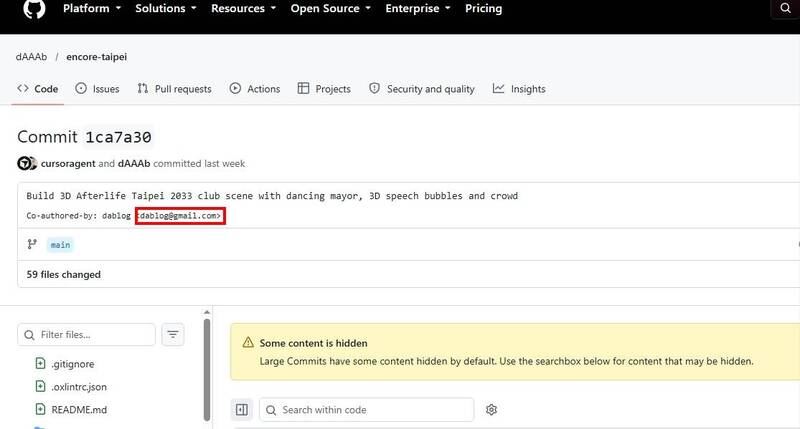800x429 pixels.
Task: Click the added-file icon beside README.md
Action: click(40, 409)
